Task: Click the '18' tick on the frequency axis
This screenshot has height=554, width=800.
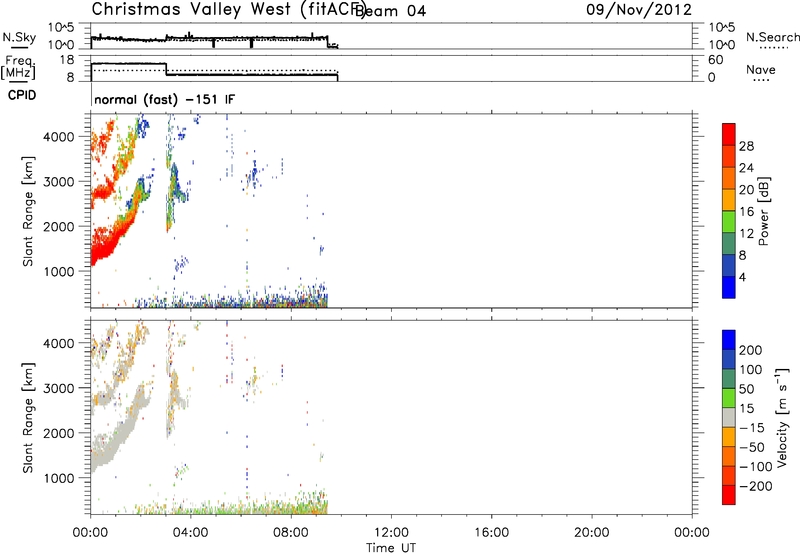Action: pyautogui.click(x=67, y=60)
